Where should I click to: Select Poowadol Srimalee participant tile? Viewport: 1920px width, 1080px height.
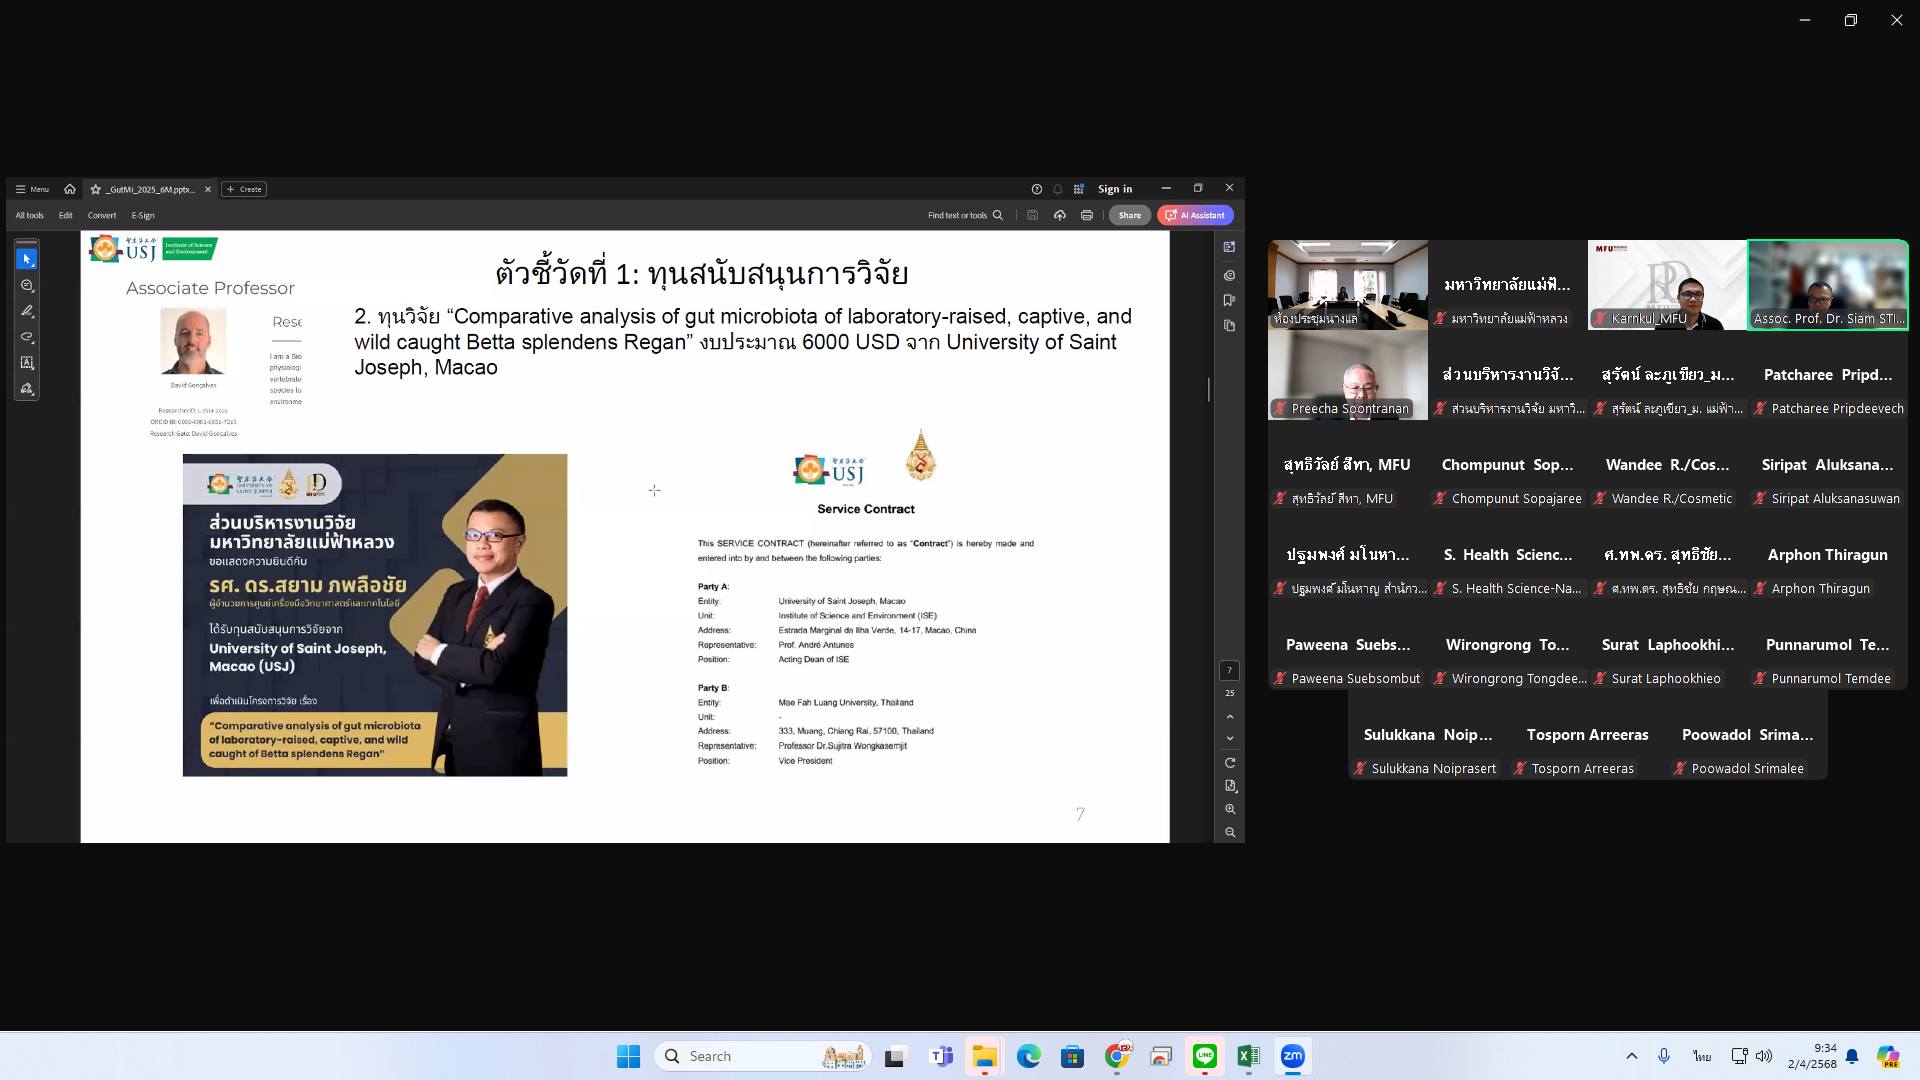click(x=1748, y=735)
